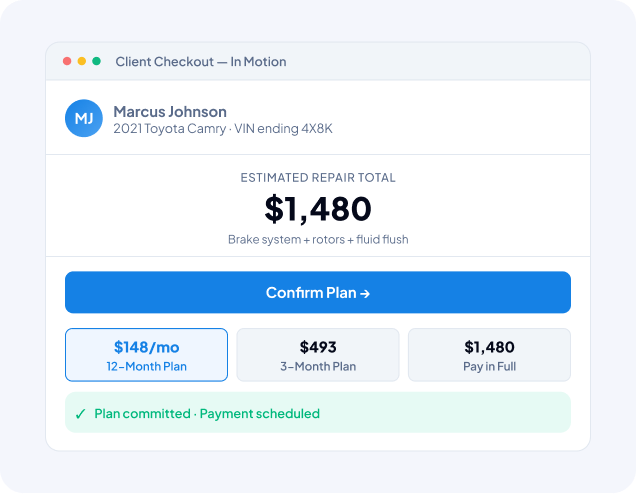Click the Marcus Johnson client name
This screenshot has height=494, width=636.
pos(170,112)
